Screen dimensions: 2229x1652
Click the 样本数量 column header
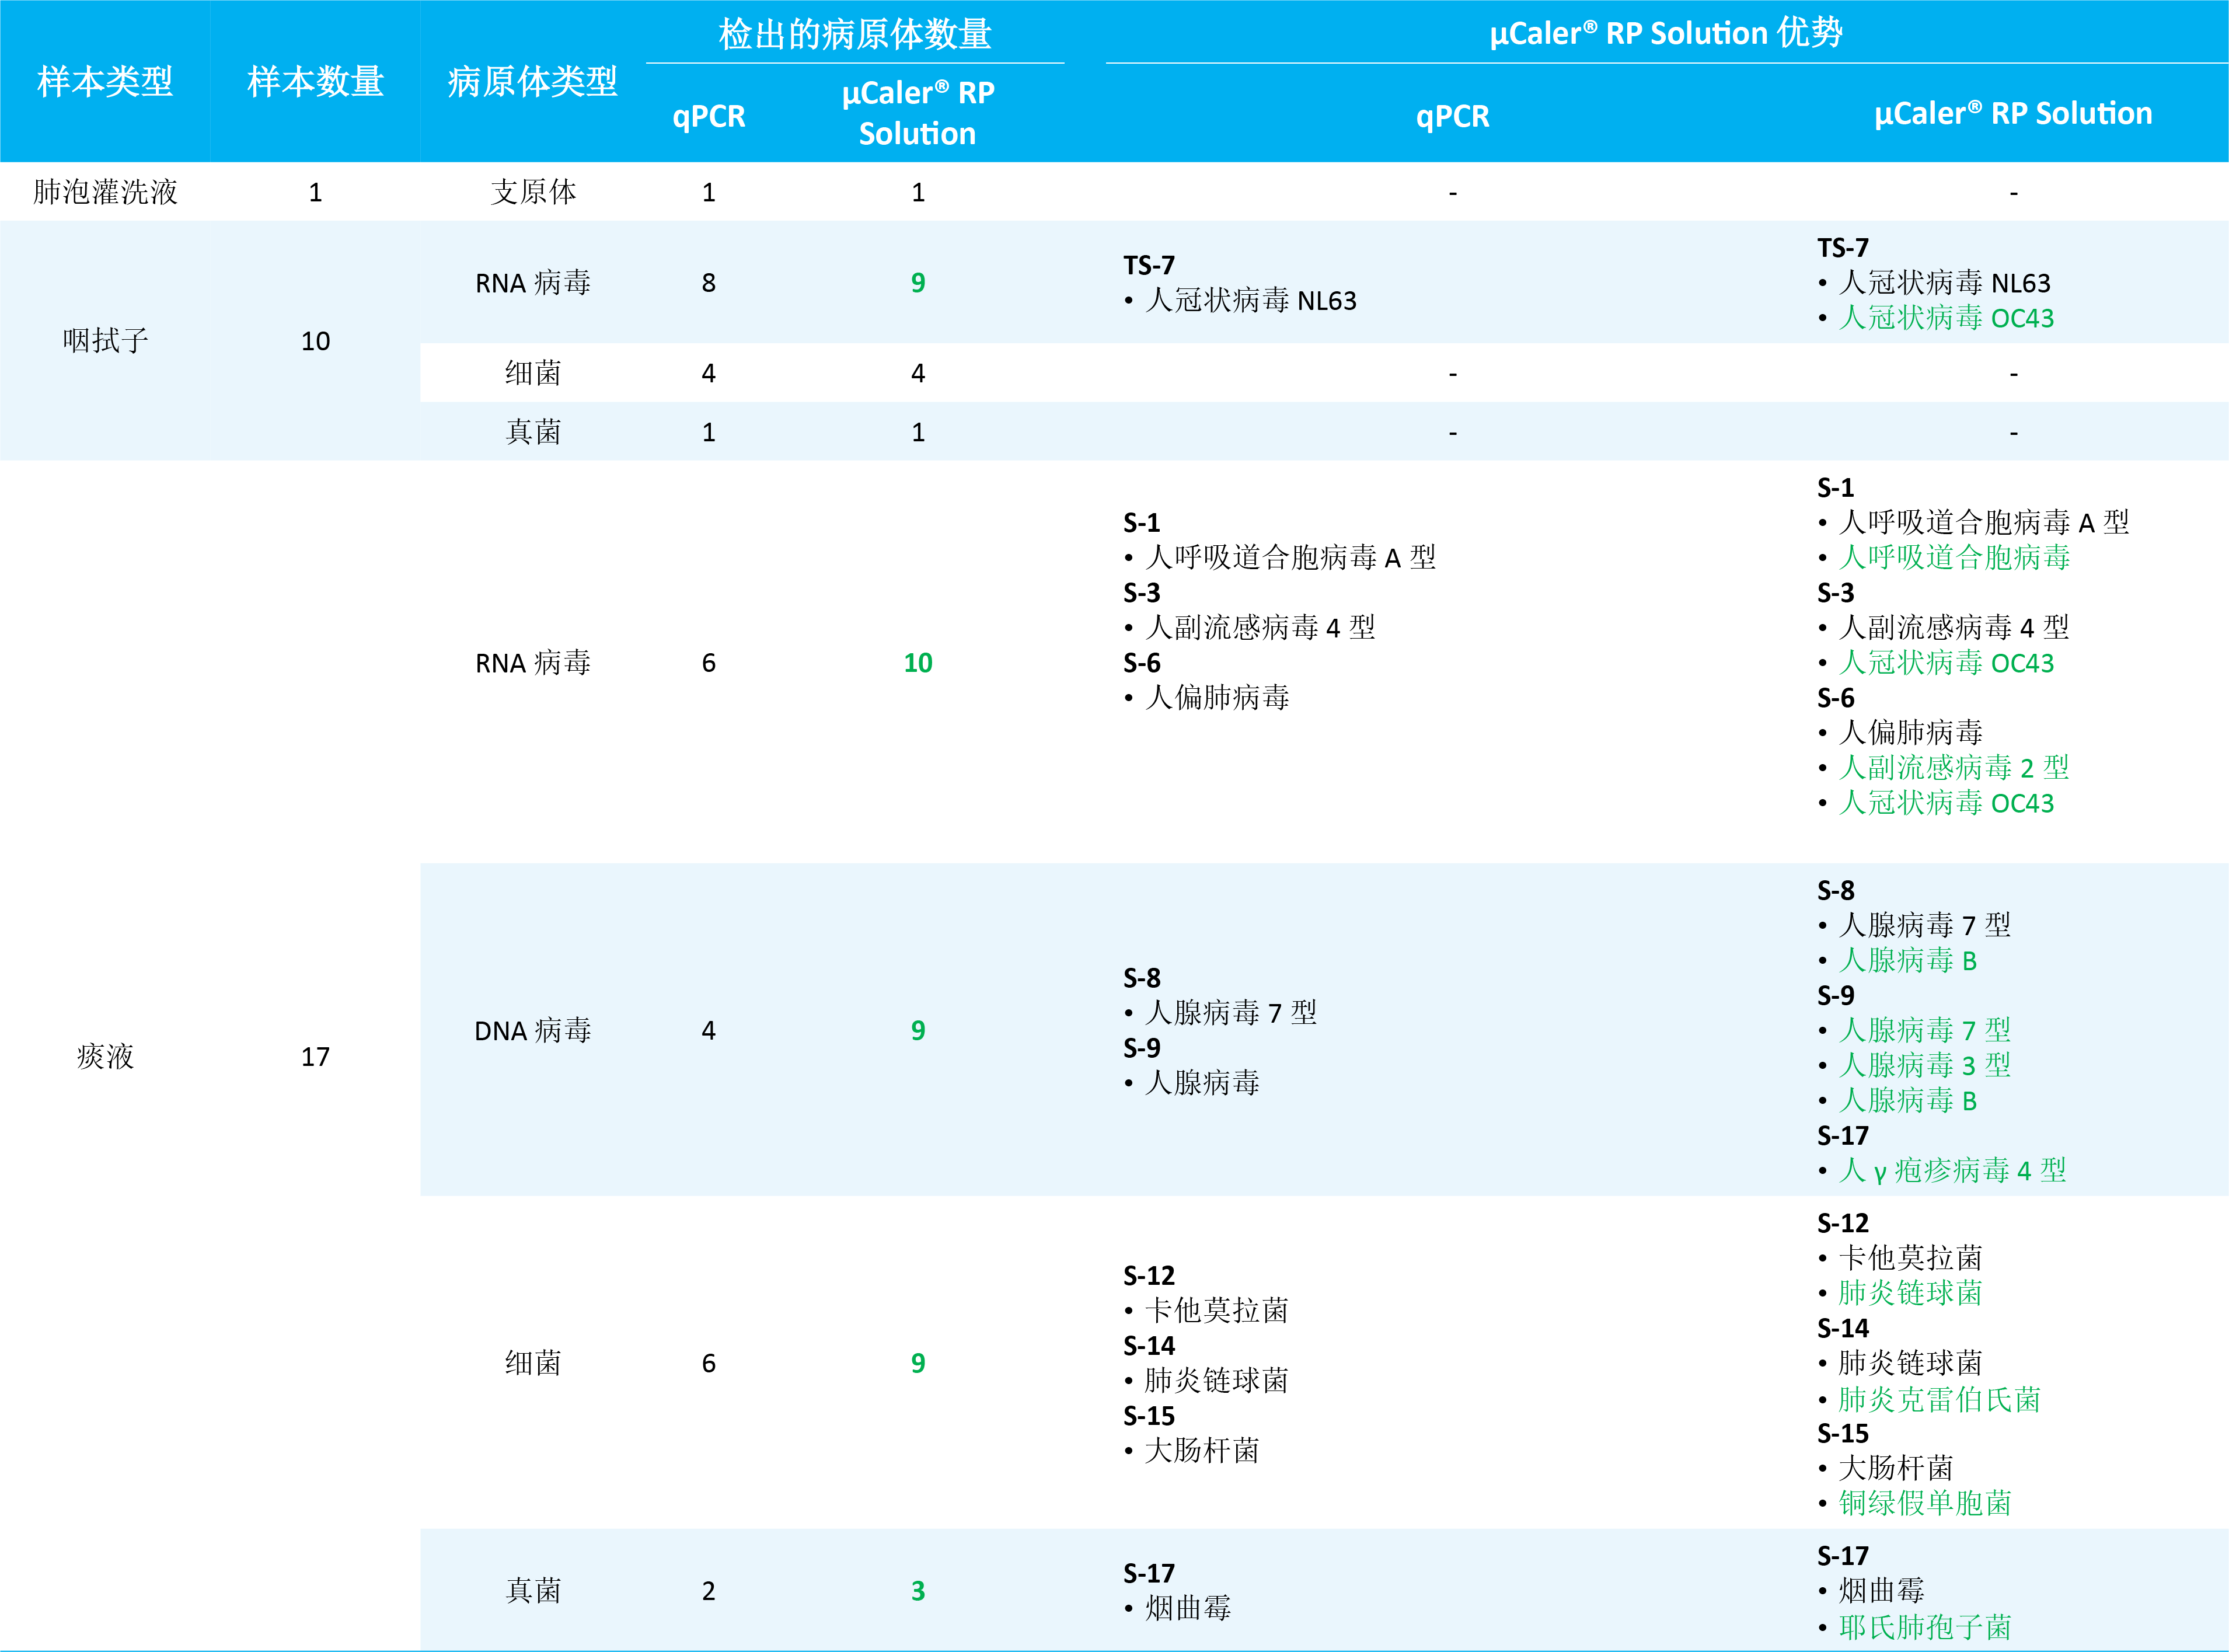[x=315, y=81]
